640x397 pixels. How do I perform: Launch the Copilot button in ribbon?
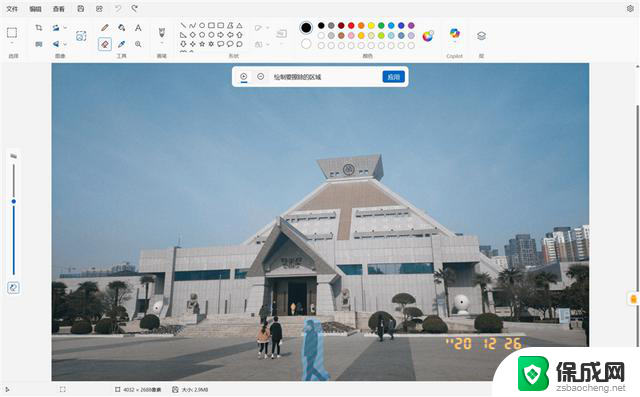click(454, 33)
